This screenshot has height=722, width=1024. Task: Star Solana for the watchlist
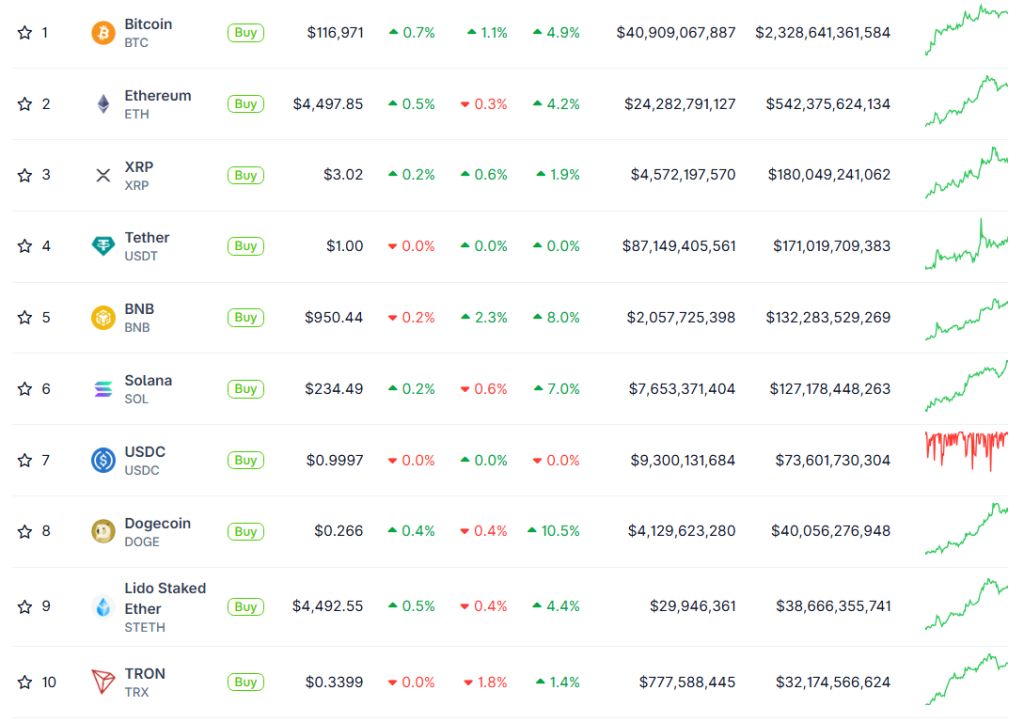pos(25,389)
